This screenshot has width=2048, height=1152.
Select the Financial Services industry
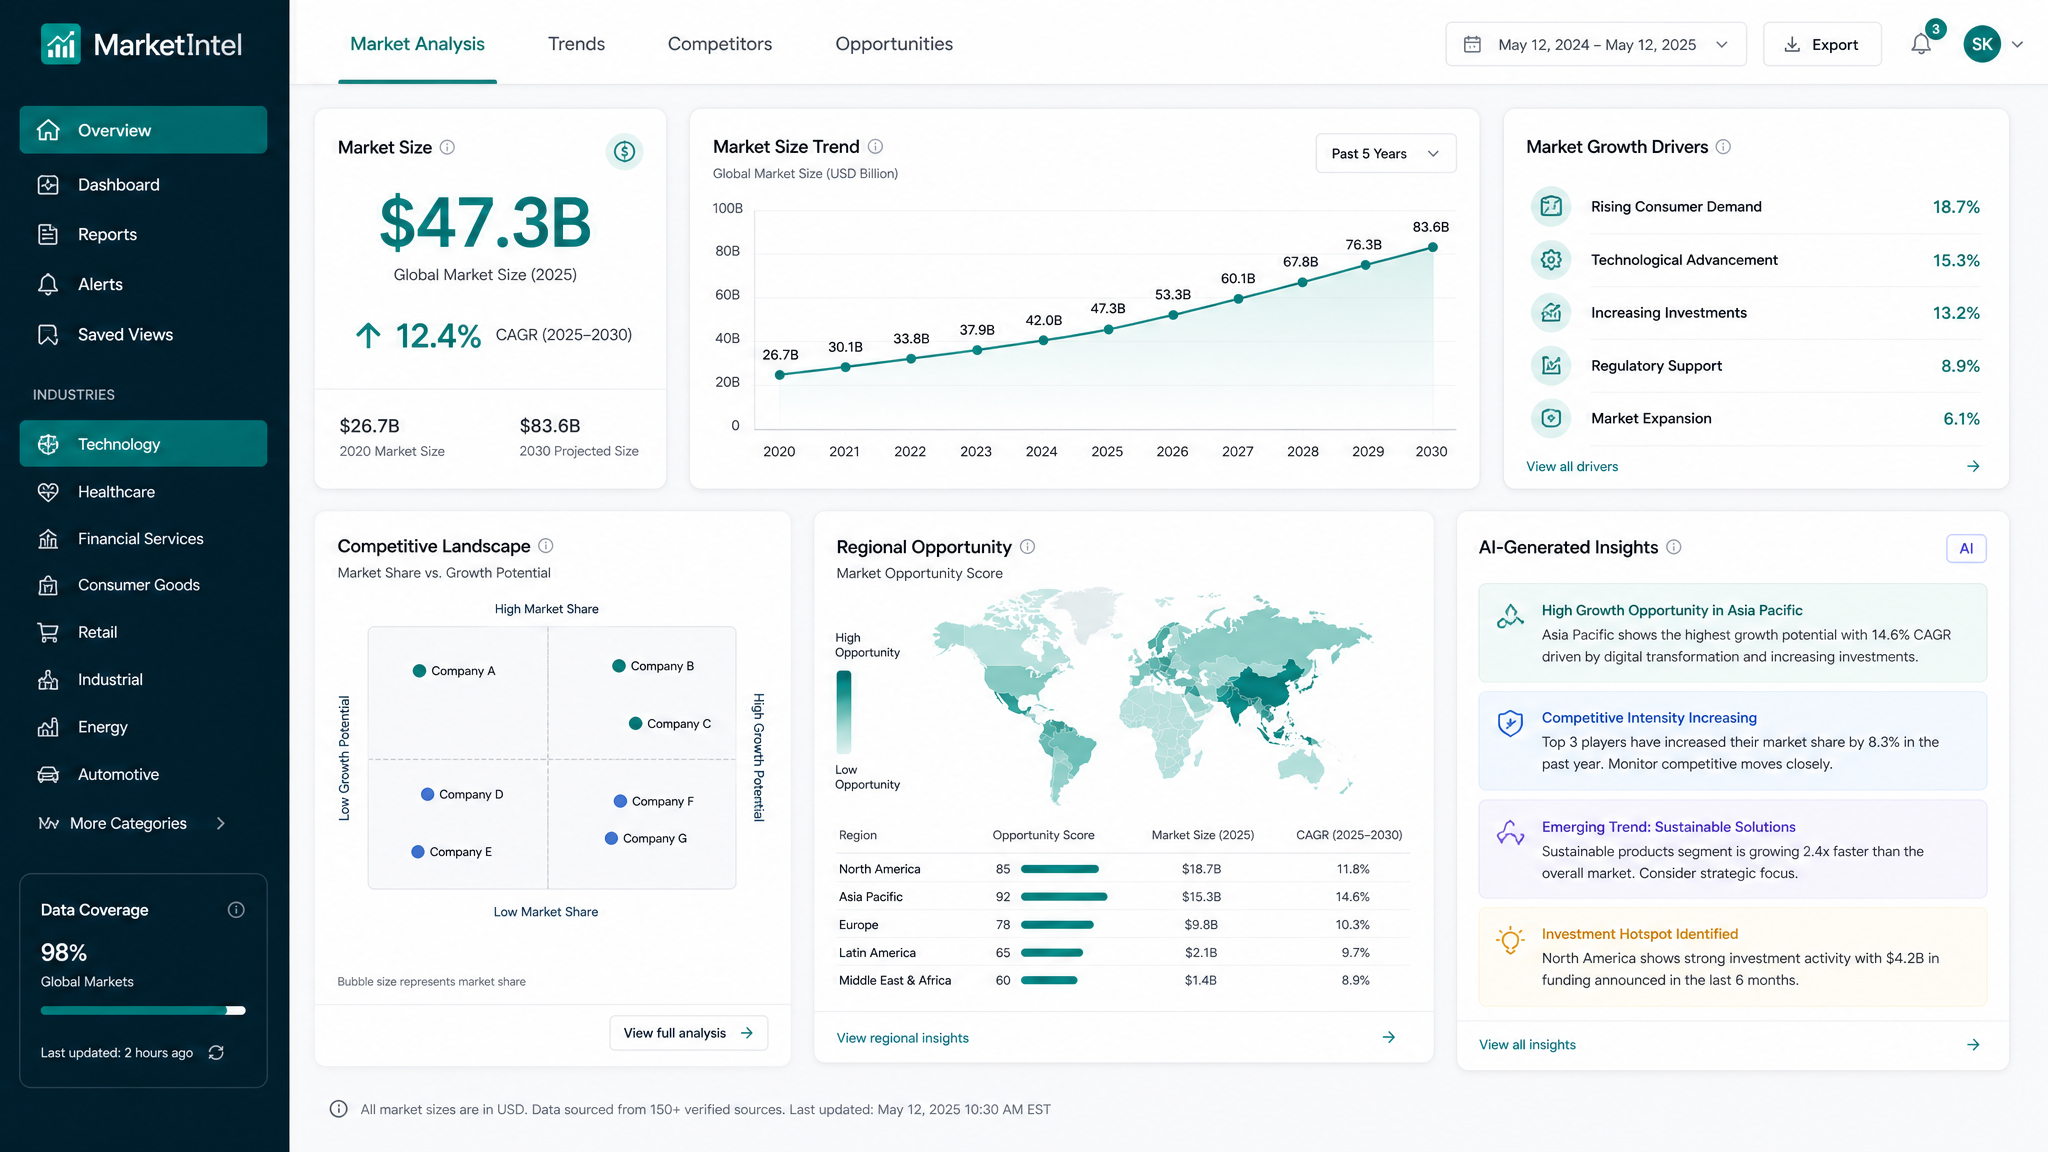143,538
